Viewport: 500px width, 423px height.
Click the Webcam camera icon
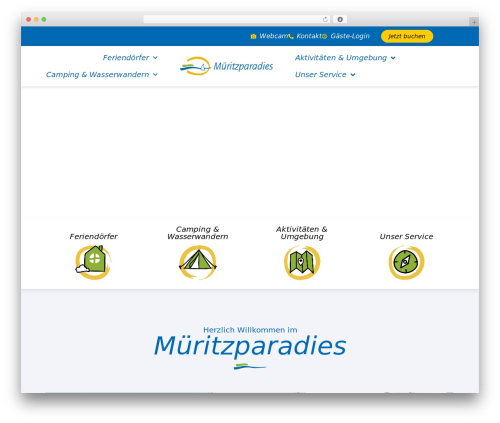pyautogui.click(x=253, y=36)
